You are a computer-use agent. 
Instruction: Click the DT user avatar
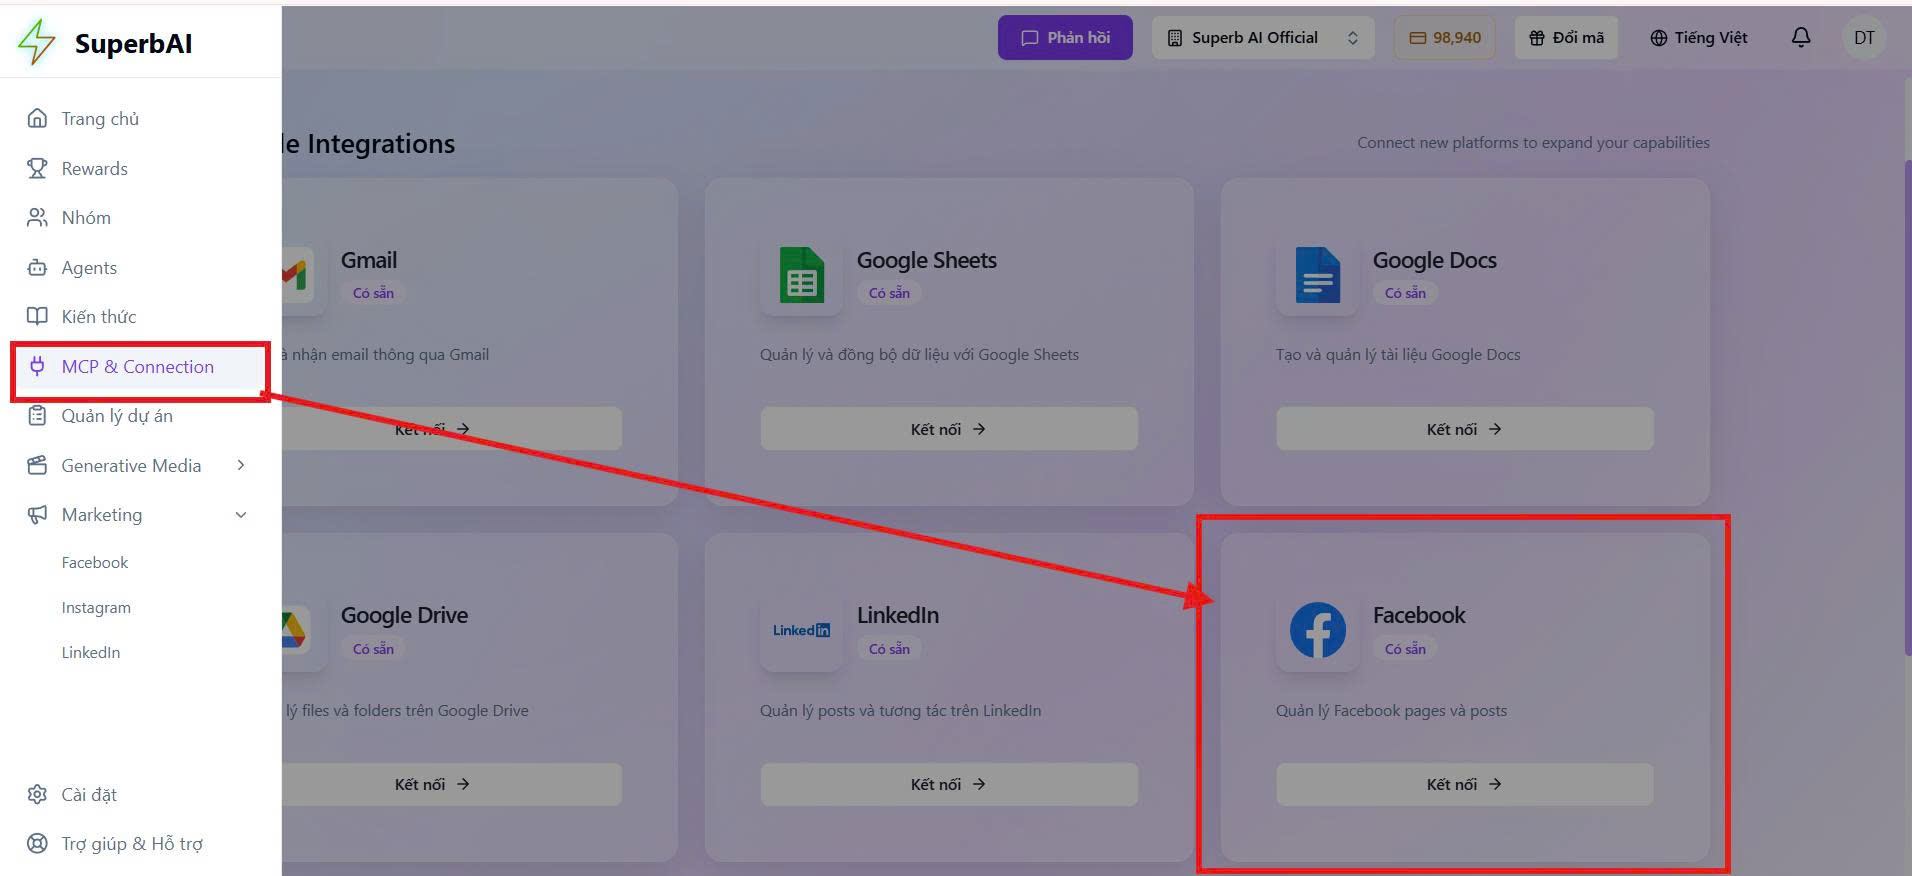1864,37
